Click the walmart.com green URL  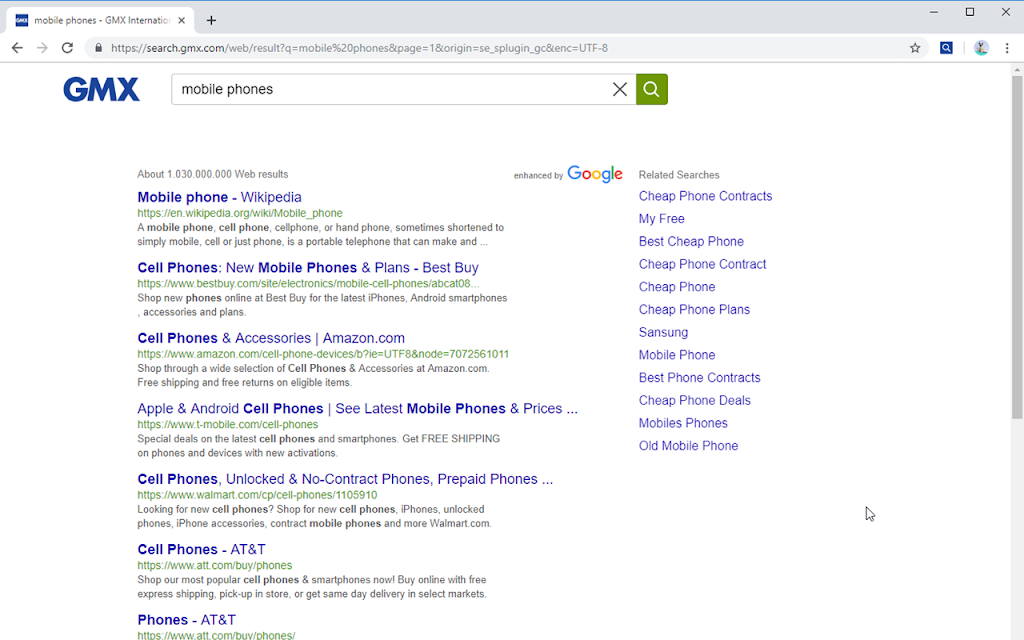(257, 495)
